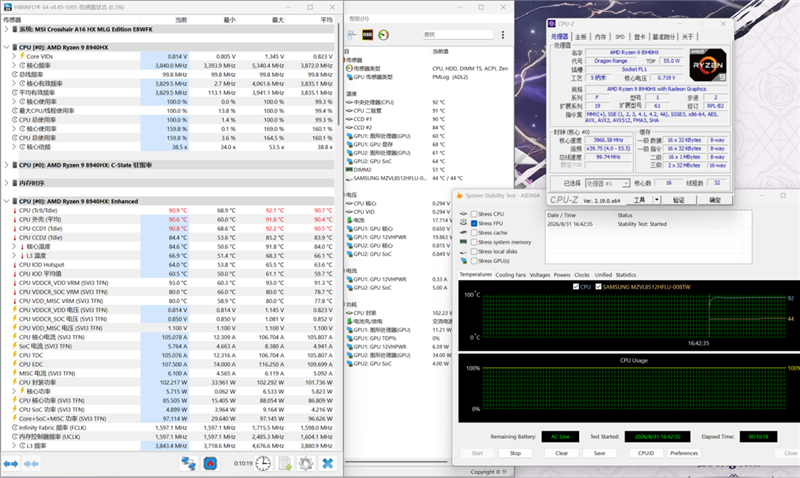Click the collapse-columns arrows icon in HWiNFO

click(31, 464)
